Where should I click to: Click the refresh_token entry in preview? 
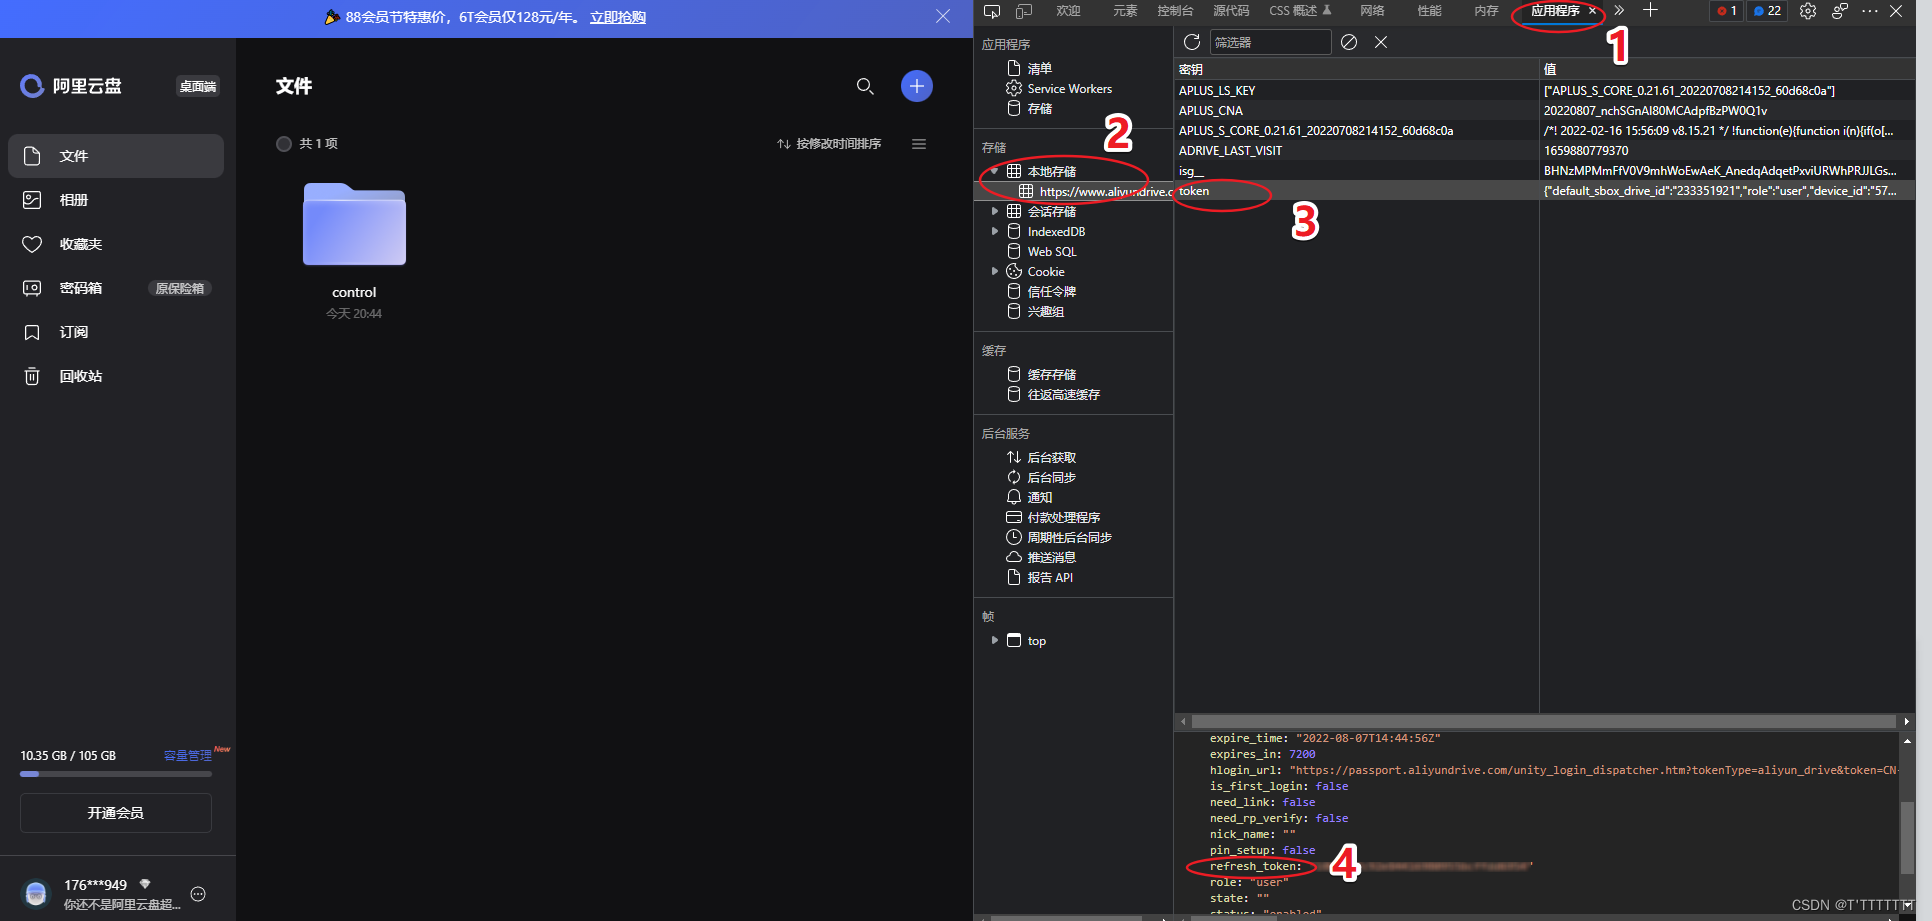coord(1256,867)
